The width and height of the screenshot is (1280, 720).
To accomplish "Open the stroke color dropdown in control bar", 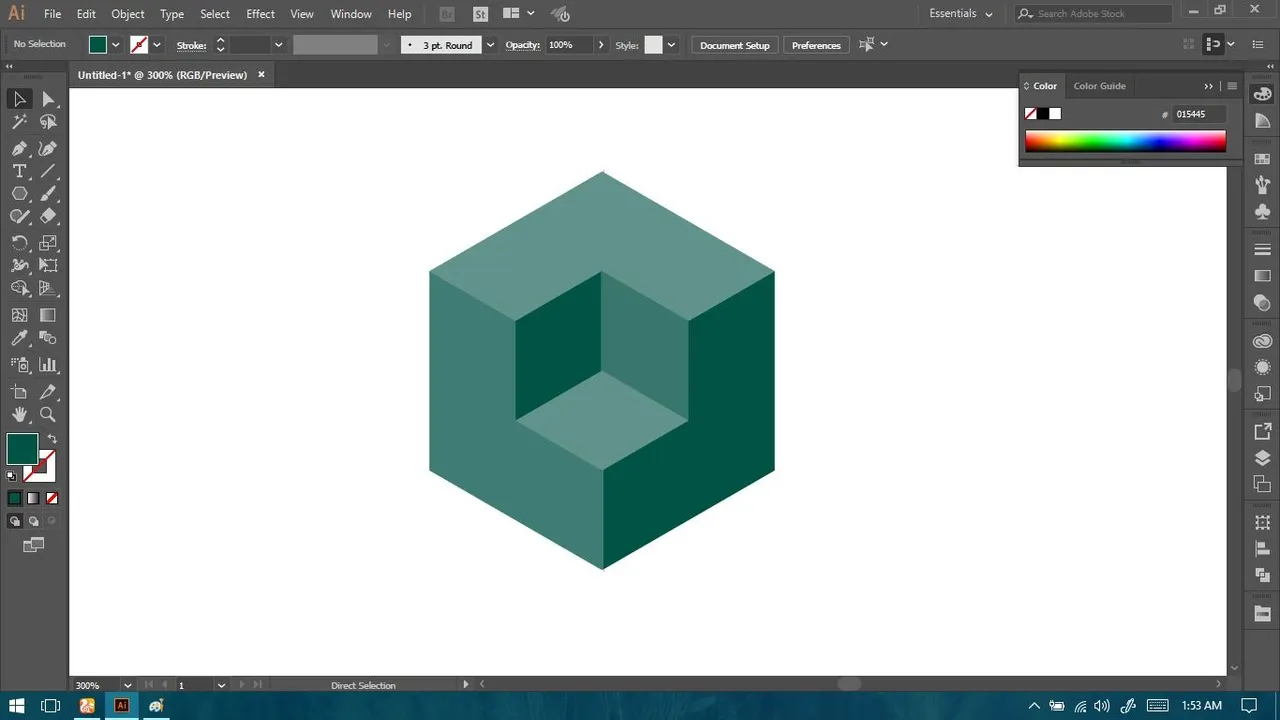I will (x=156, y=45).
